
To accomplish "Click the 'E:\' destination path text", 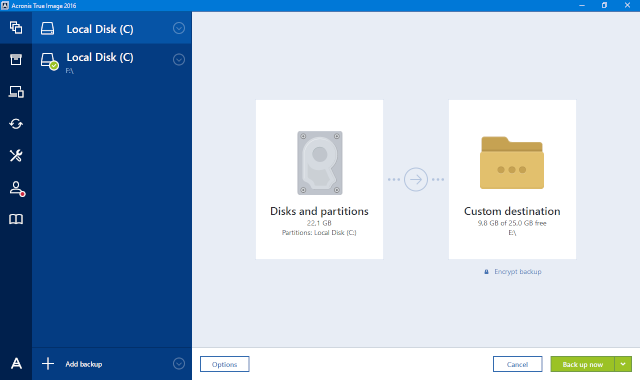I will tap(512, 233).
